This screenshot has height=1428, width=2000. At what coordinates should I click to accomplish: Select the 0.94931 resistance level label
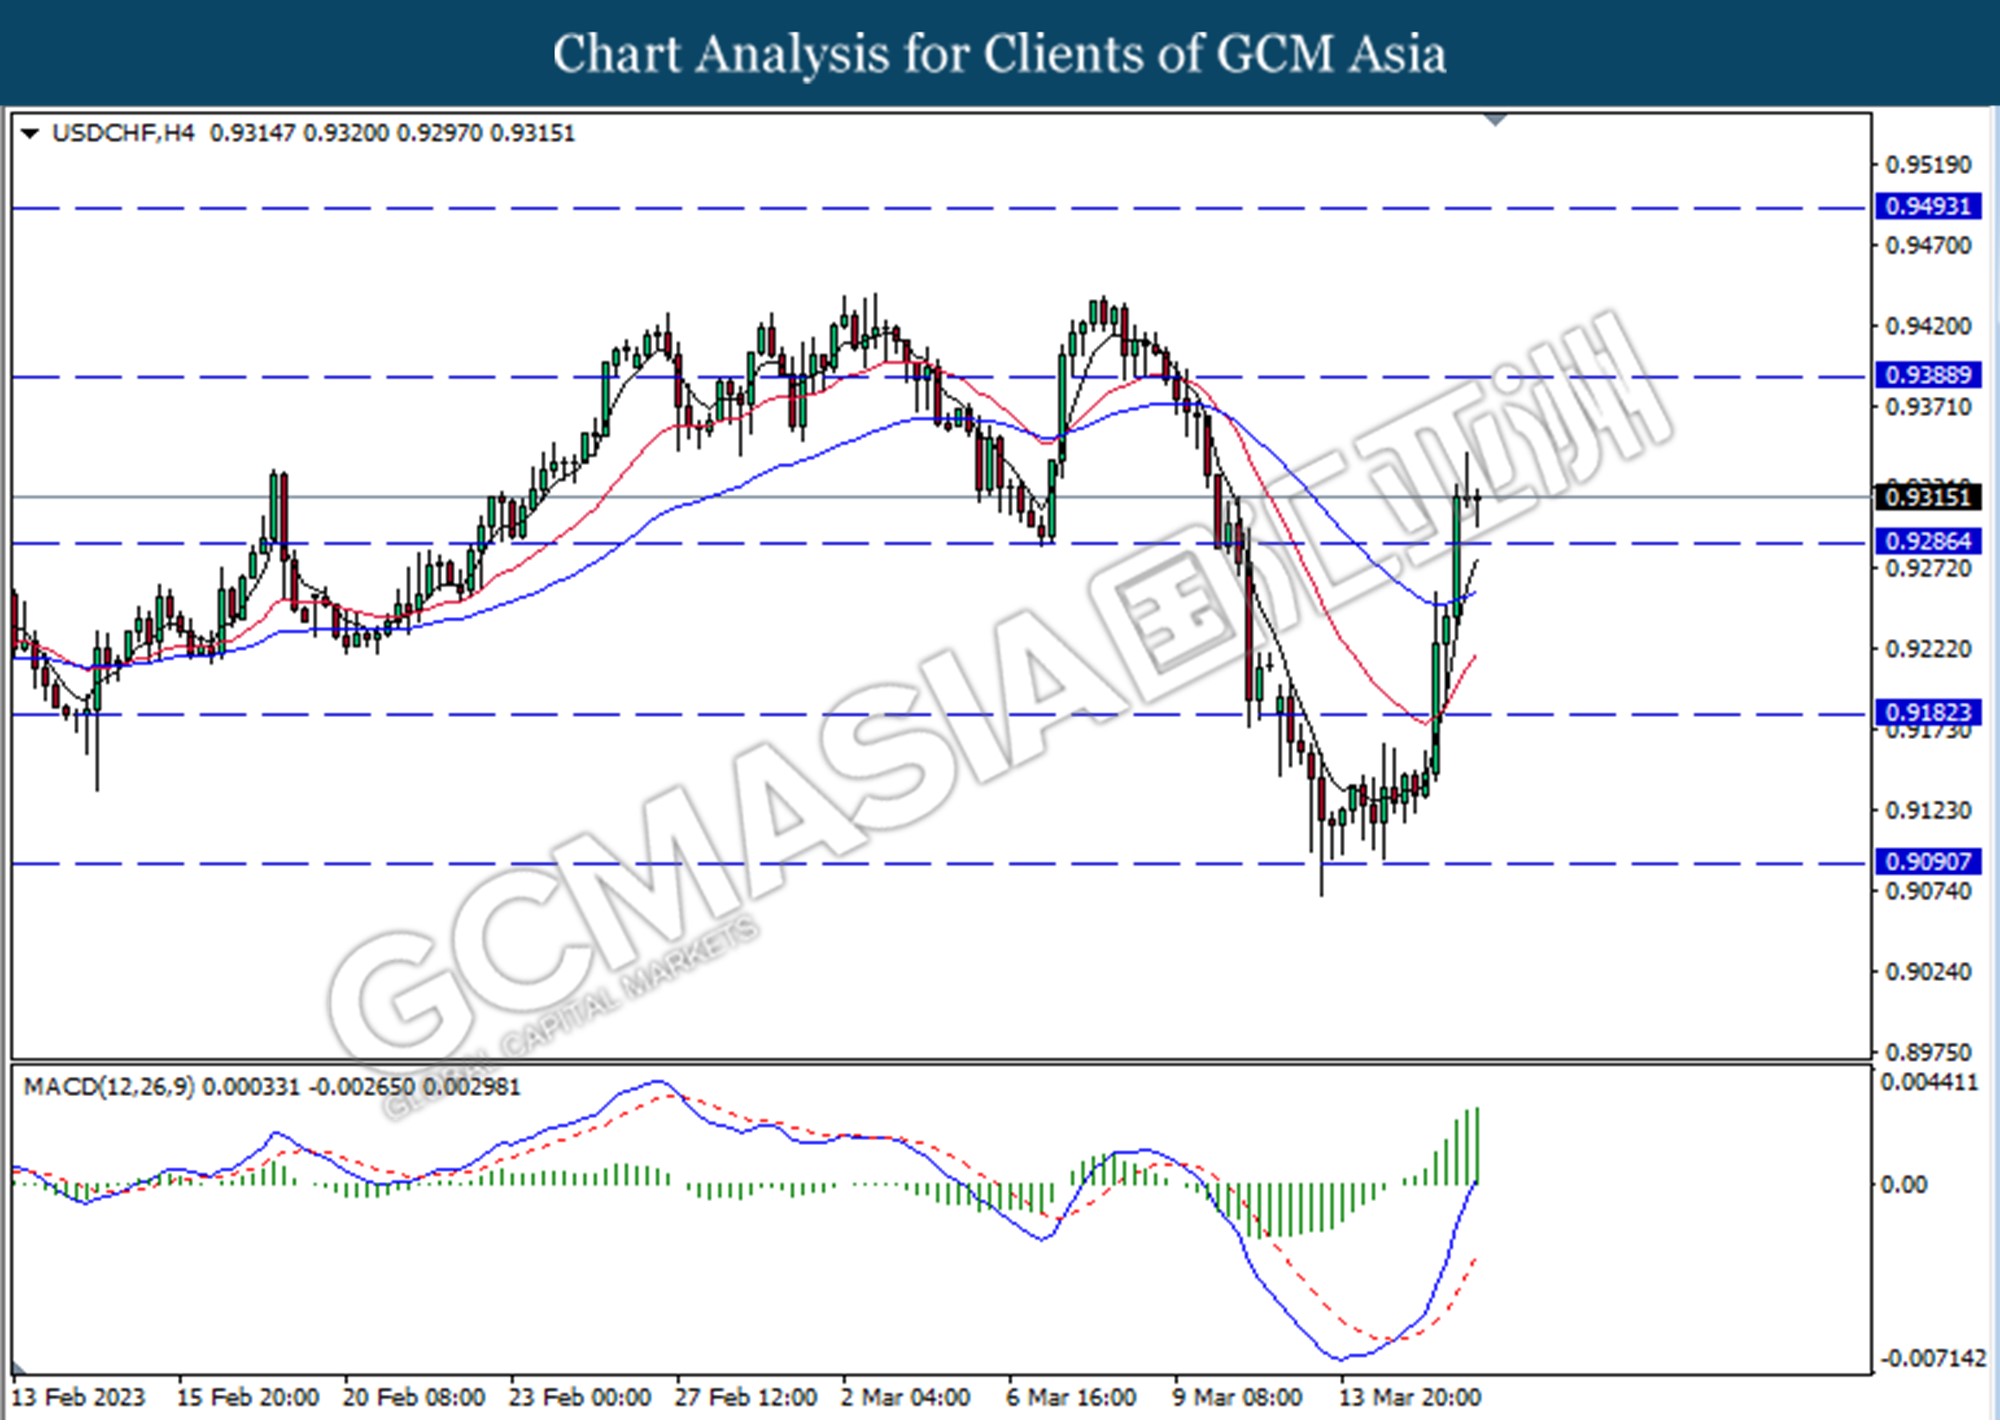coord(1927,207)
